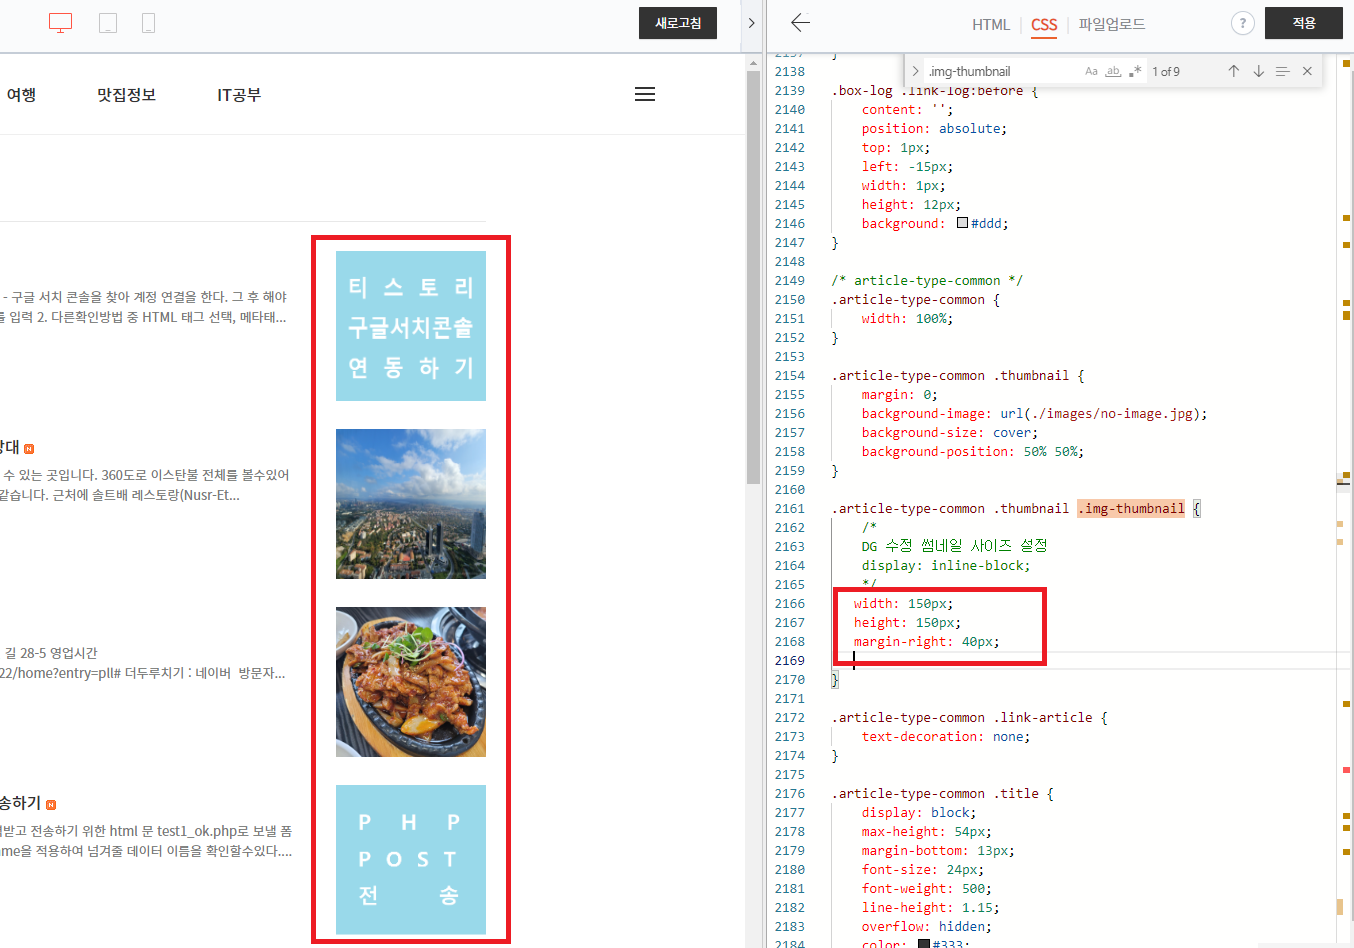Click the #333 color swatch in editor
This screenshot has height=948, width=1354.
924,944
